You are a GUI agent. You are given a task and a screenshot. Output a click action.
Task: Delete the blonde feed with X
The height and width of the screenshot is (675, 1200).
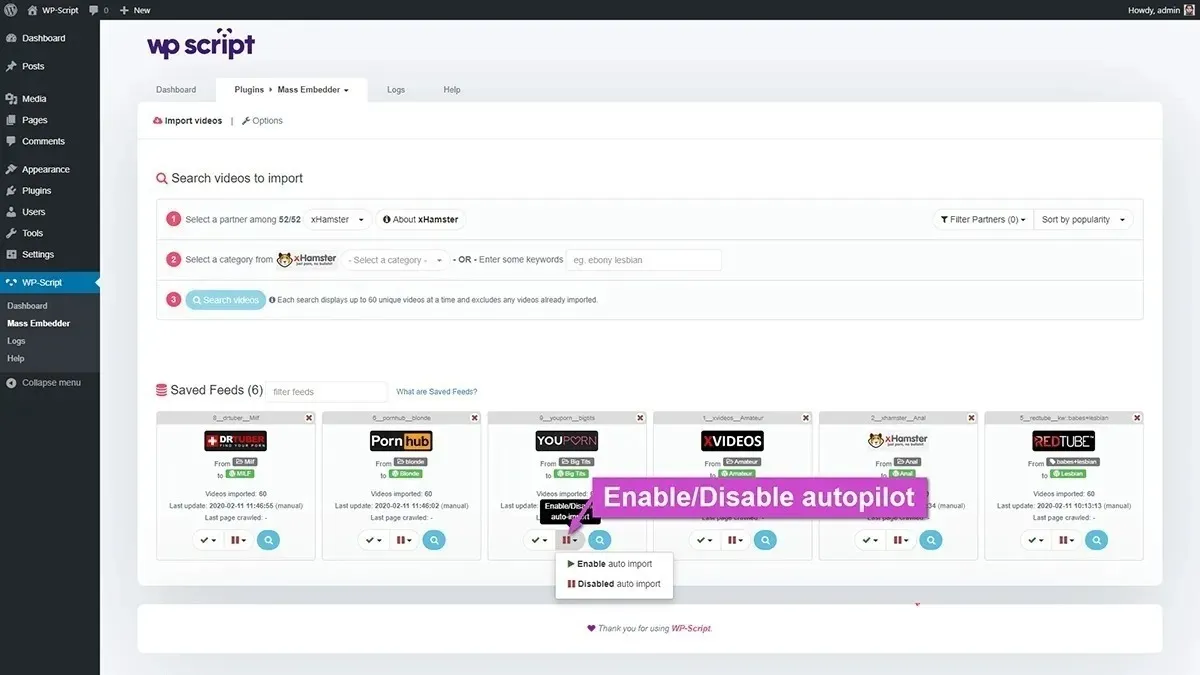(475, 418)
